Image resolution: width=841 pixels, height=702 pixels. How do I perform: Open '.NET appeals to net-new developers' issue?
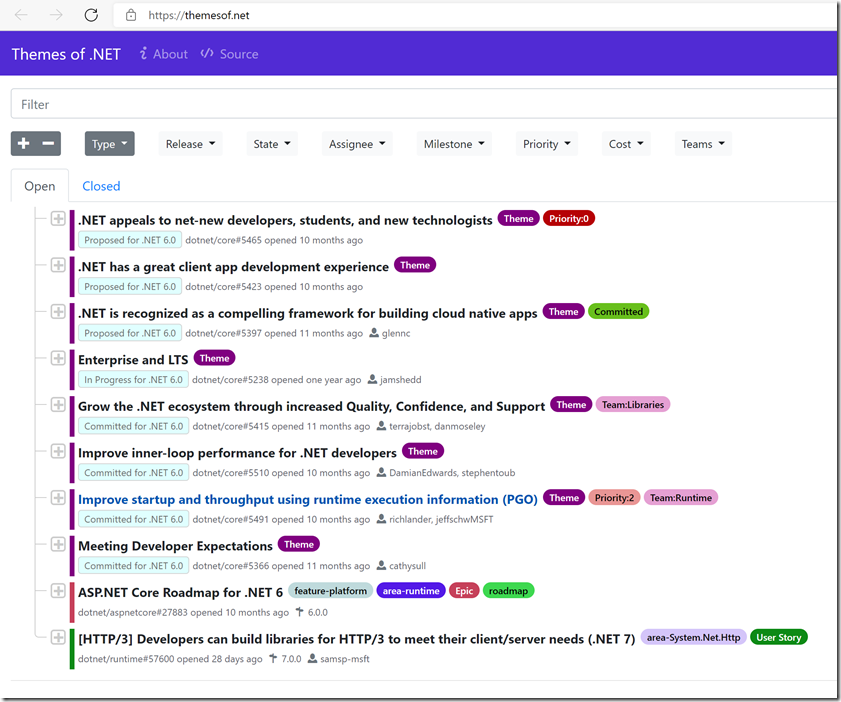pyautogui.click(x=285, y=220)
